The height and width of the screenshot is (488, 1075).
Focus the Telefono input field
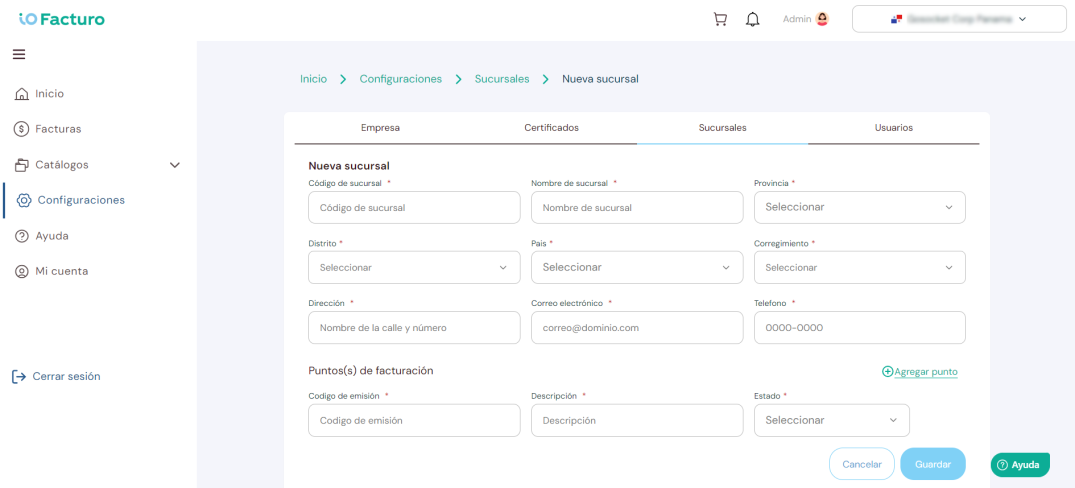[860, 328]
